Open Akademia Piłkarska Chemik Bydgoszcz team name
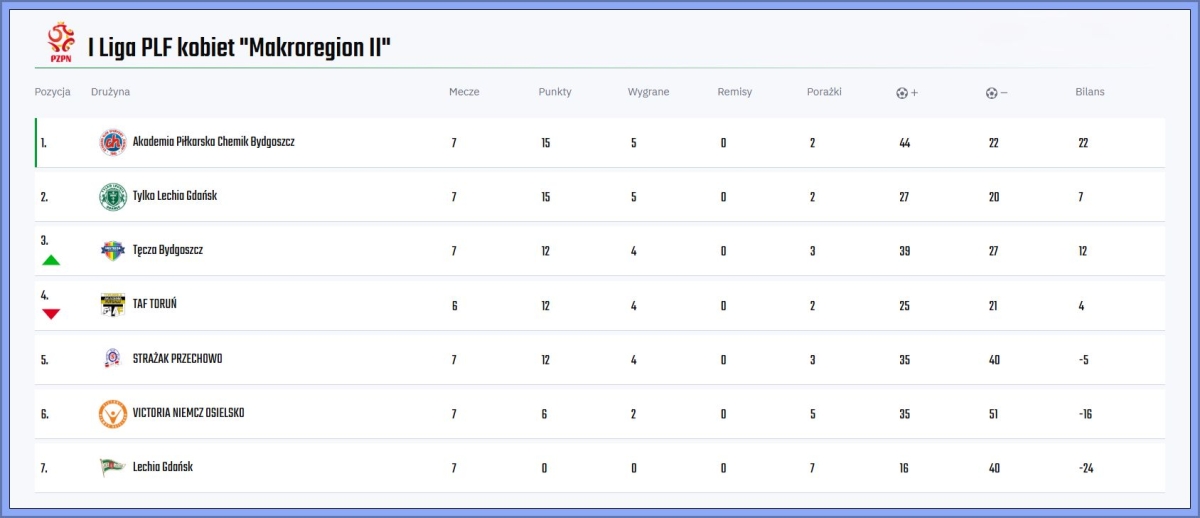This screenshot has height=518, width=1200. [x=213, y=142]
